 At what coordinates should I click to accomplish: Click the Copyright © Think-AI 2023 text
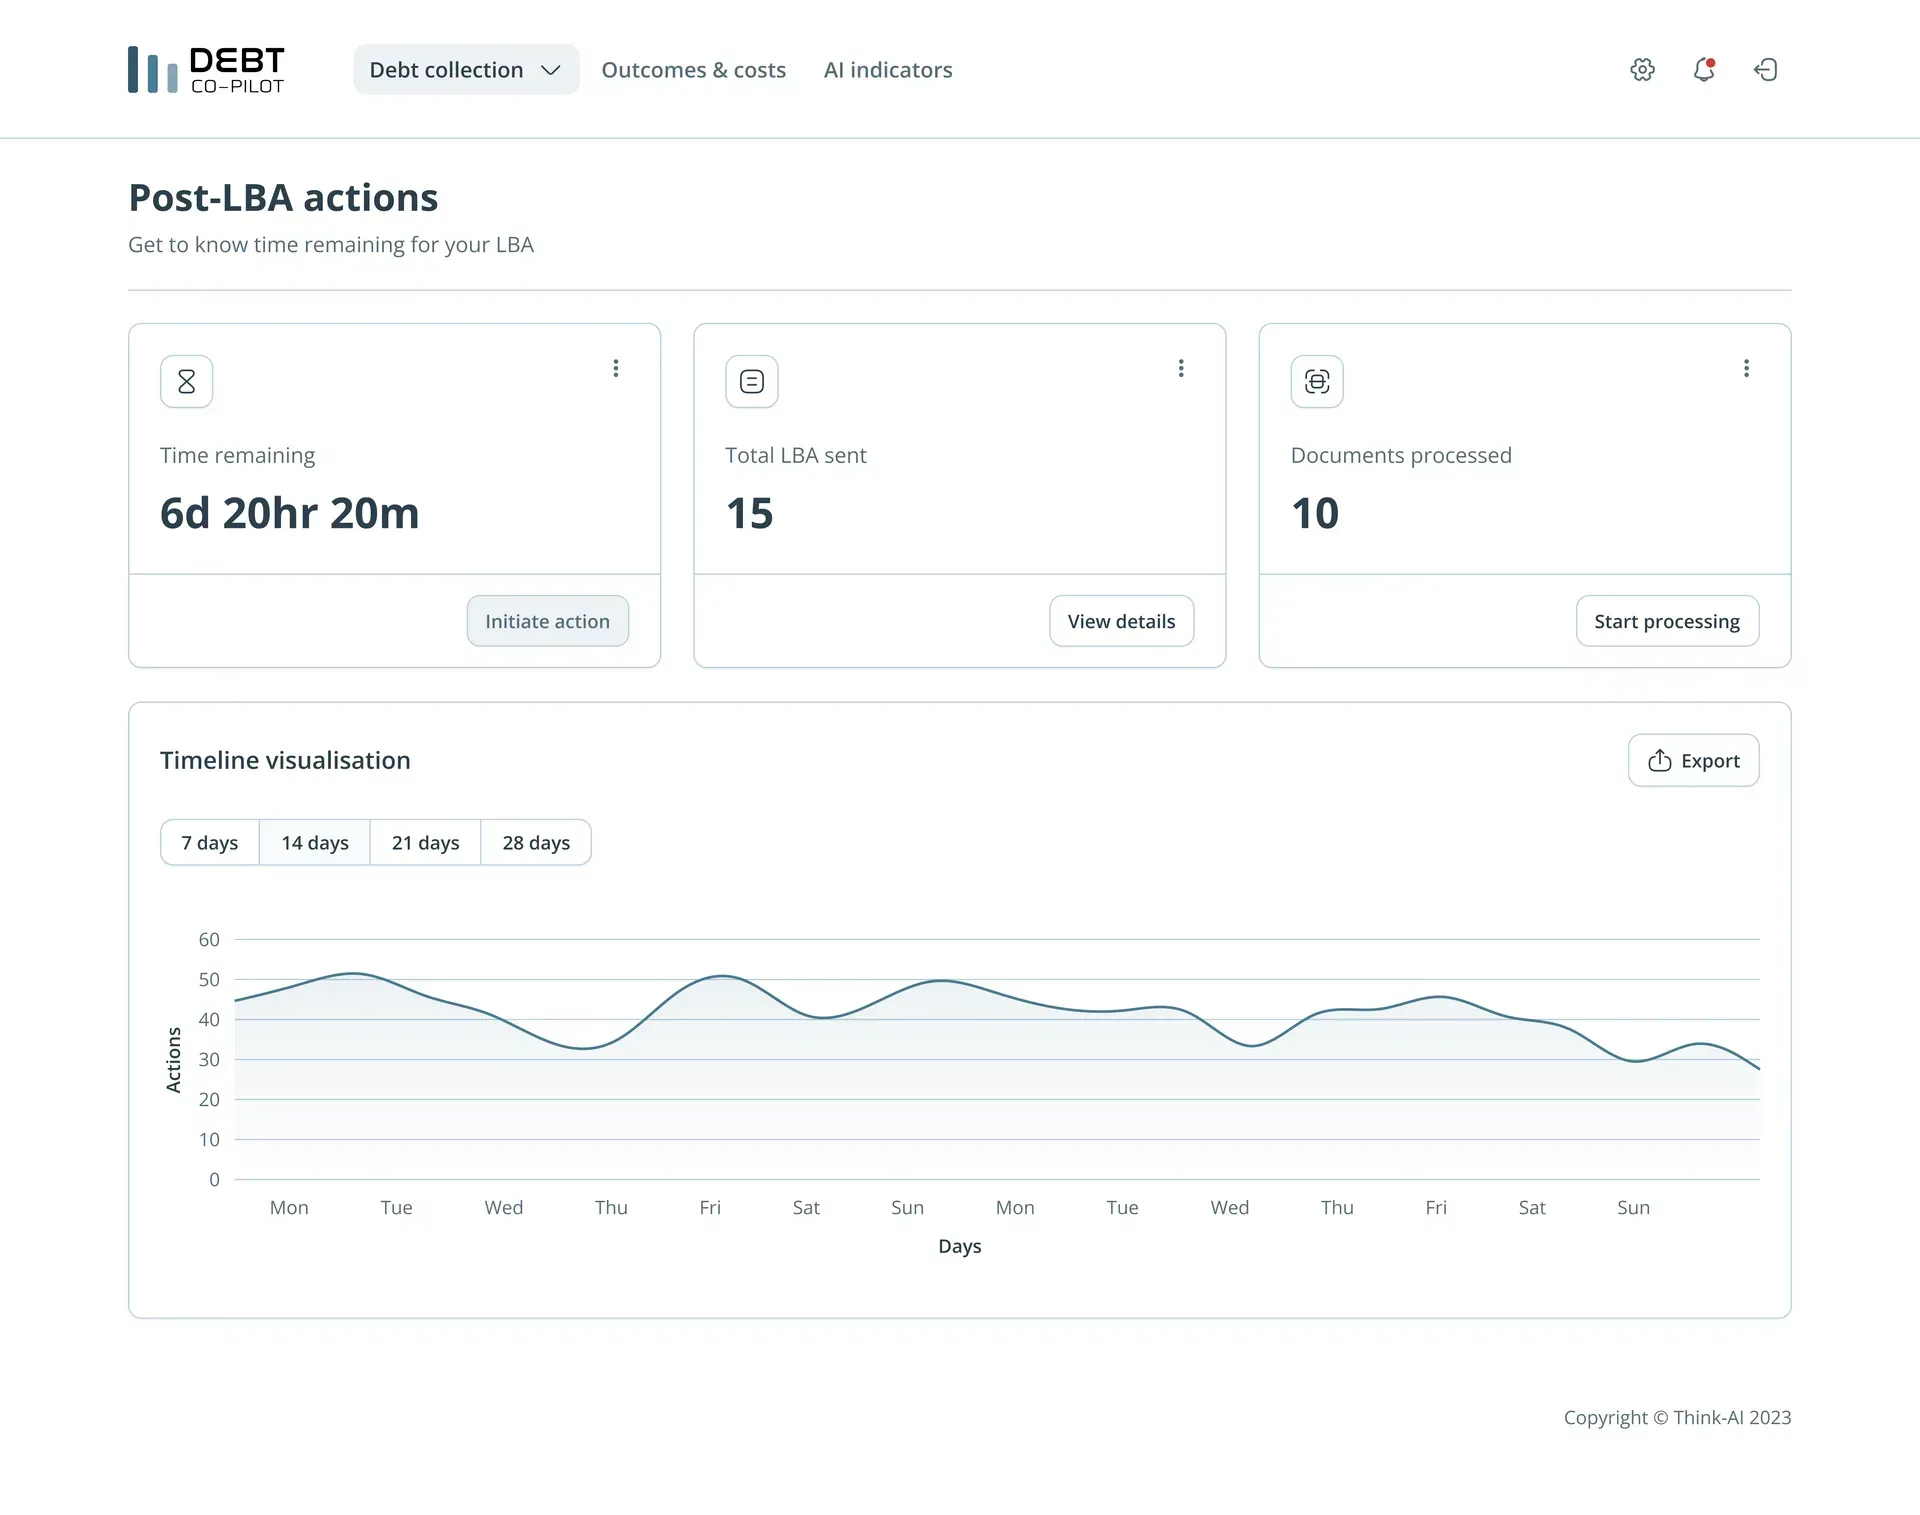point(1677,1417)
